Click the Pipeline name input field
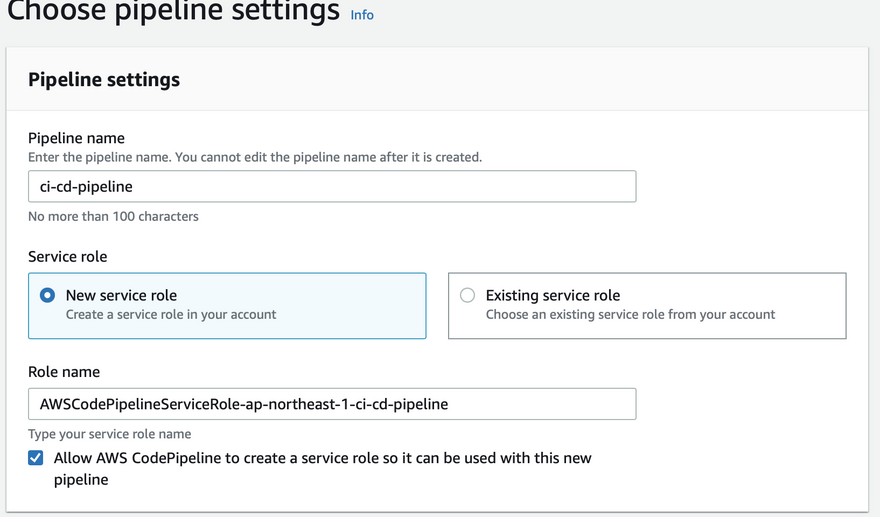 point(331,186)
